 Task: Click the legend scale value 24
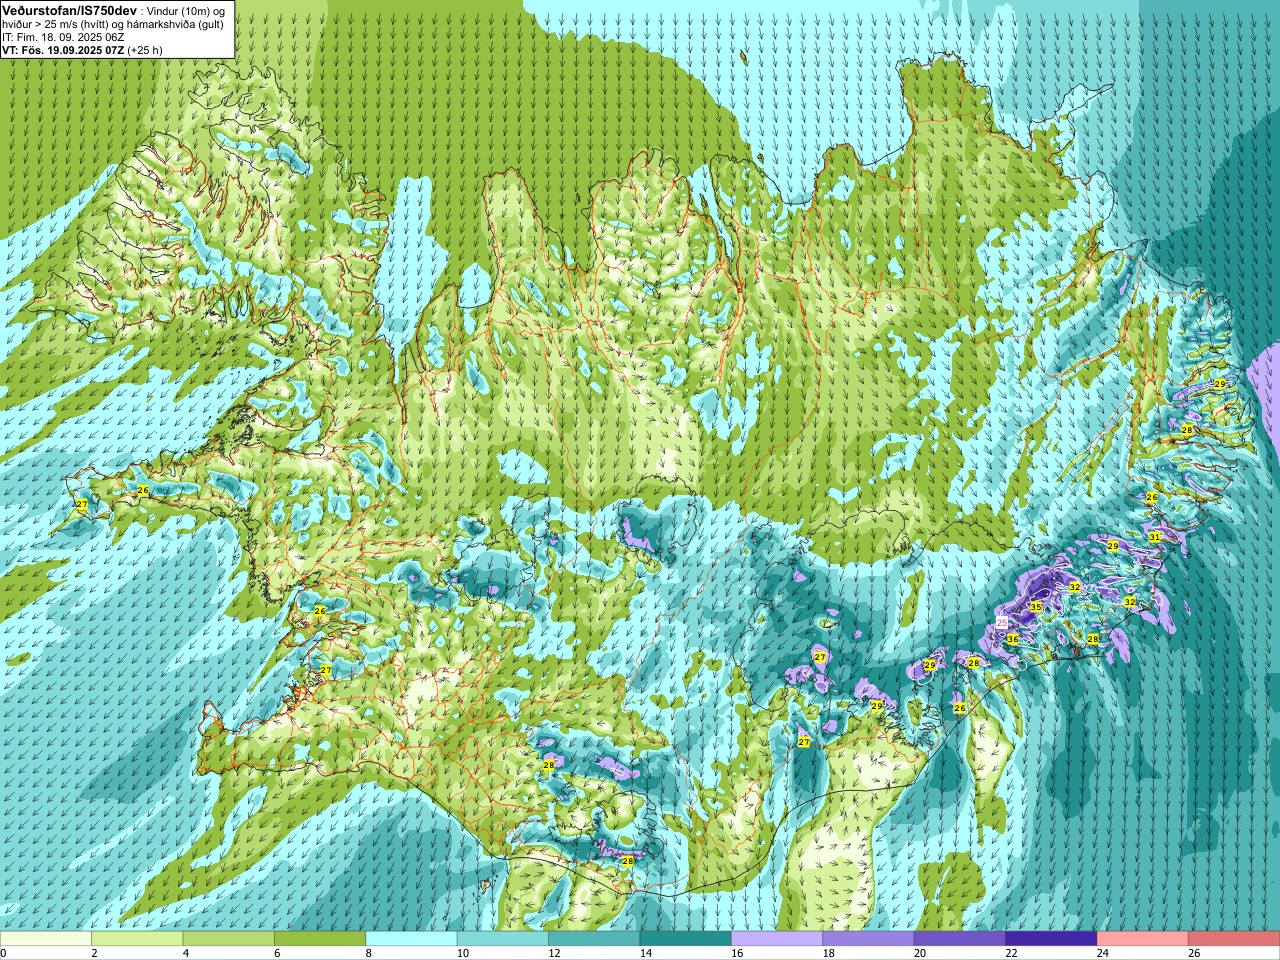pyautogui.click(x=1103, y=953)
